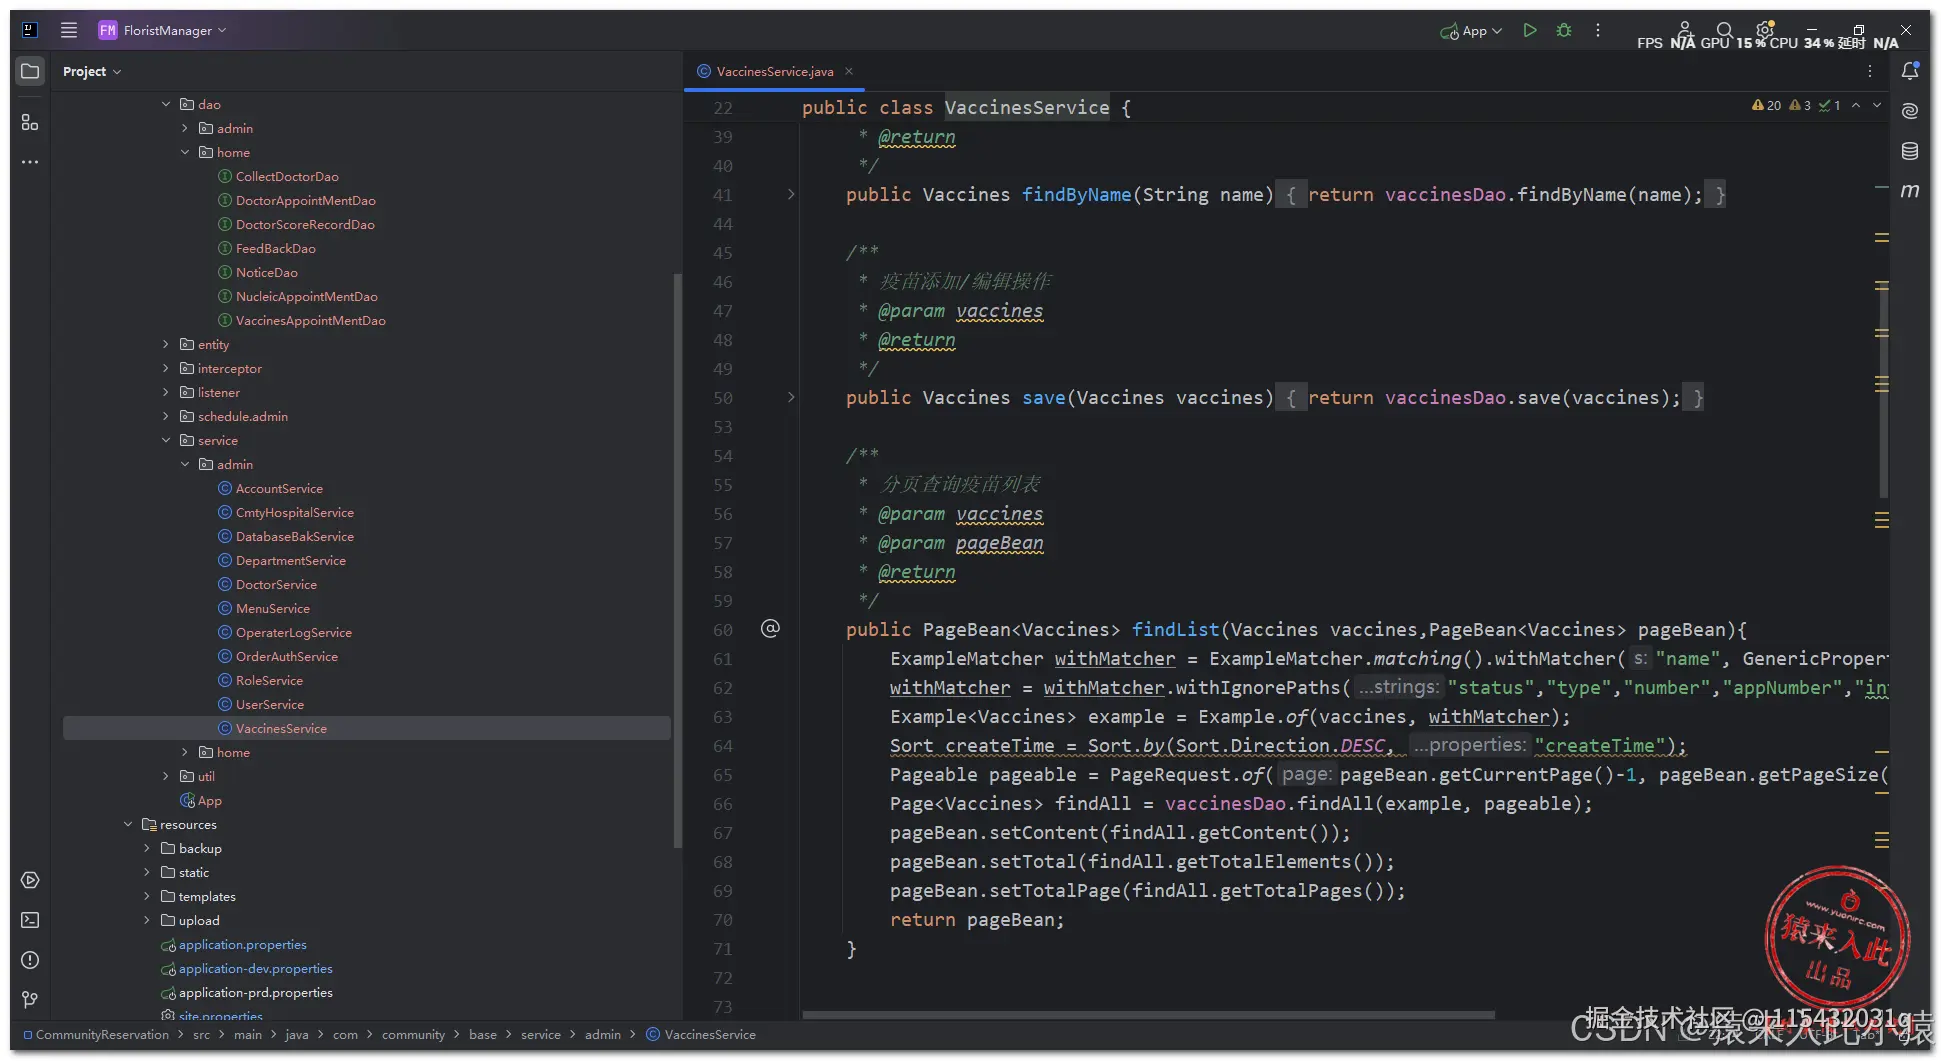Viewport: 1941px width, 1061px height.
Task: Collapse the resources folder
Action: [x=128, y=824]
